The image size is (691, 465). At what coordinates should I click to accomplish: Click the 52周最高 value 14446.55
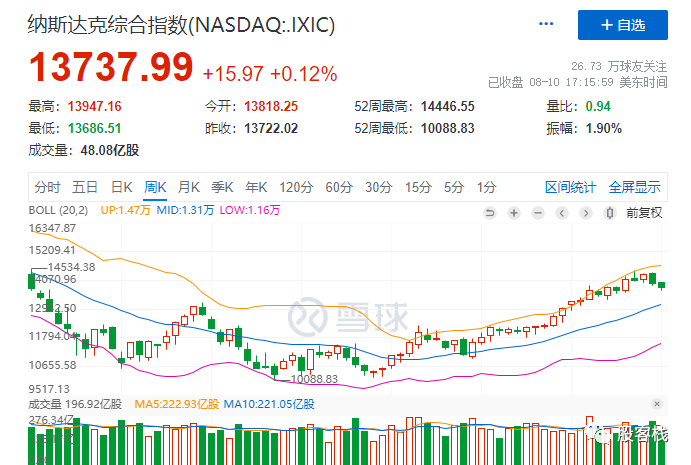pyautogui.click(x=448, y=107)
